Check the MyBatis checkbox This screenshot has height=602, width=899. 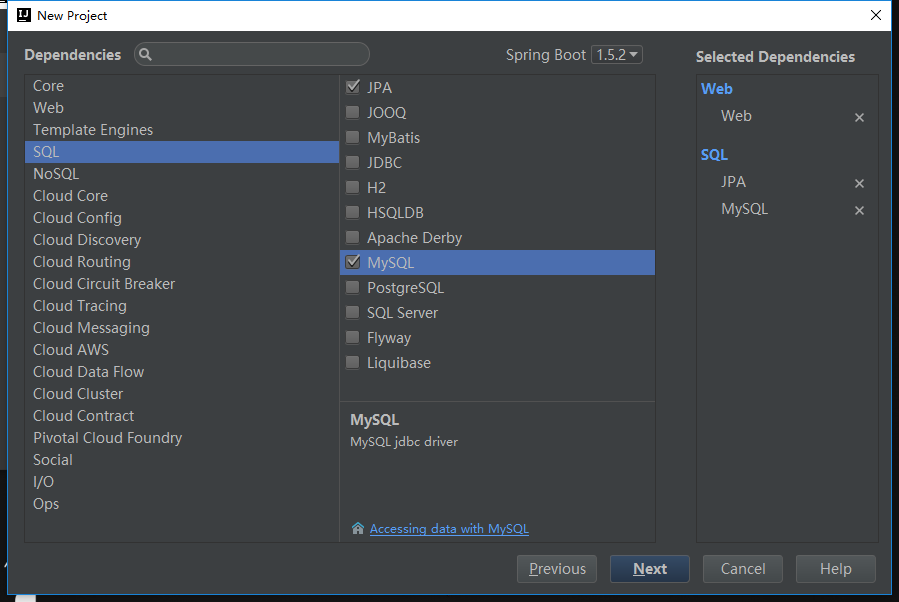click(353, 138)
